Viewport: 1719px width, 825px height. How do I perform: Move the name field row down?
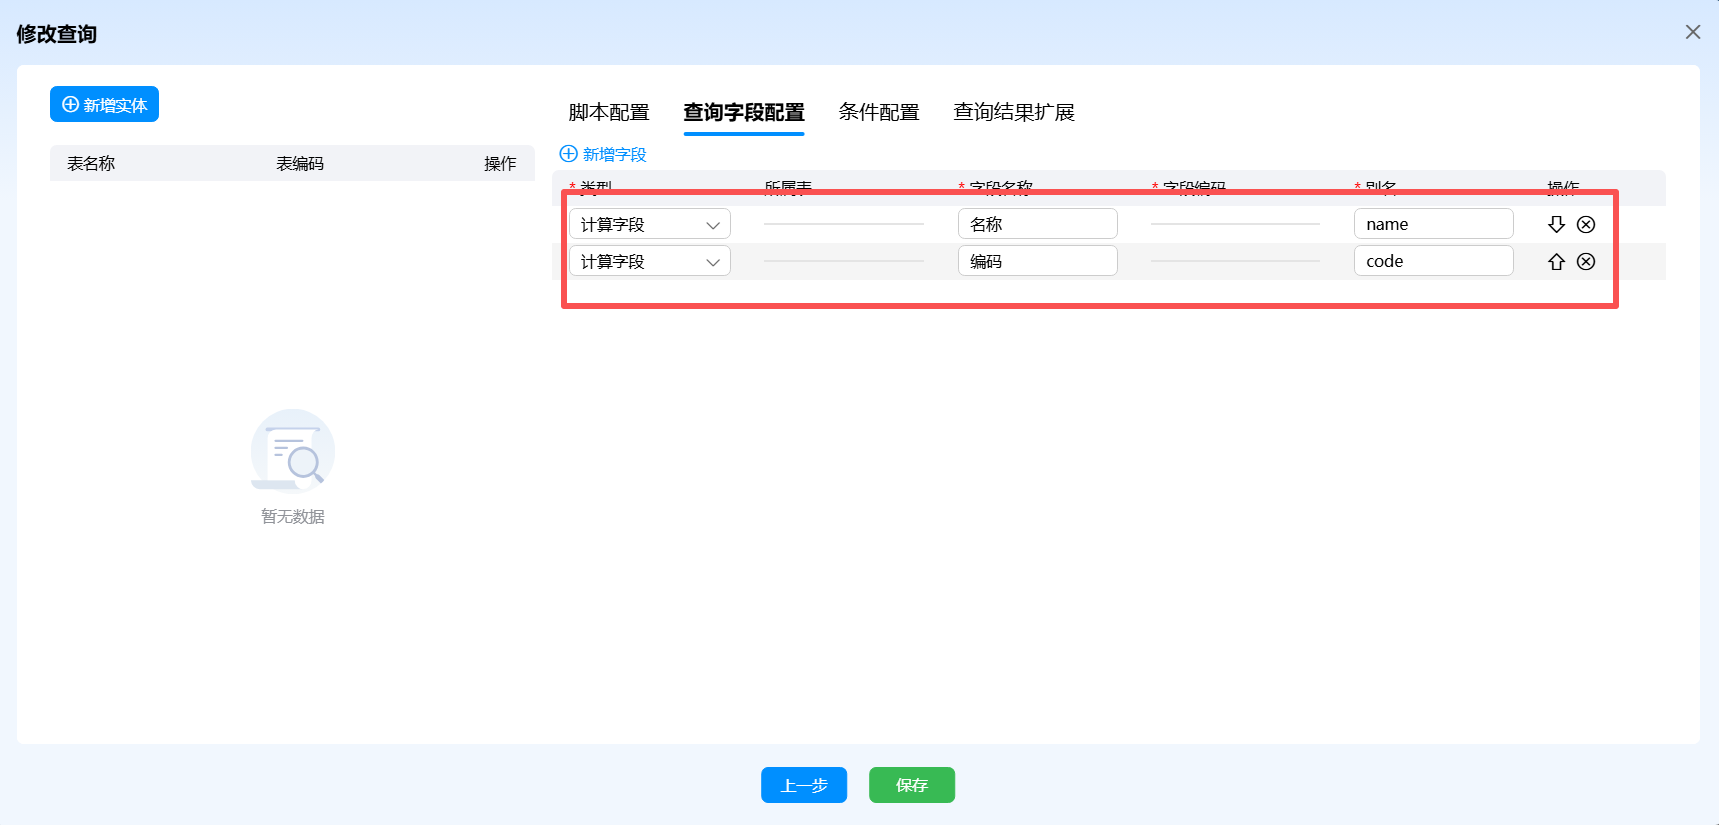[1556, 224]
